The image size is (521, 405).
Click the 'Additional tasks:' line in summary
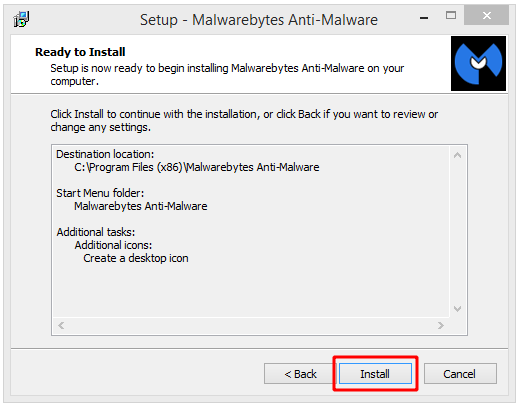pos(96,232)
